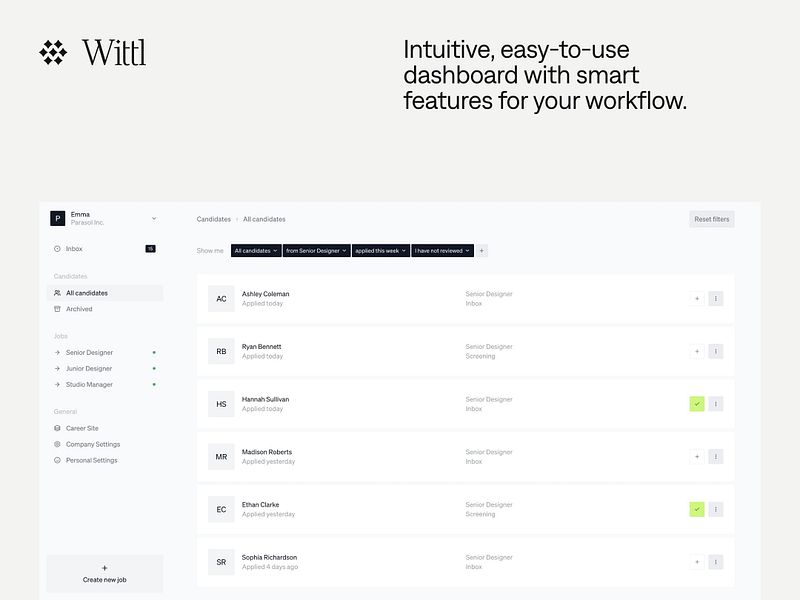This screenshot has height=600, width=800.
Task: Click the Career Site icon
Action: 57,428
